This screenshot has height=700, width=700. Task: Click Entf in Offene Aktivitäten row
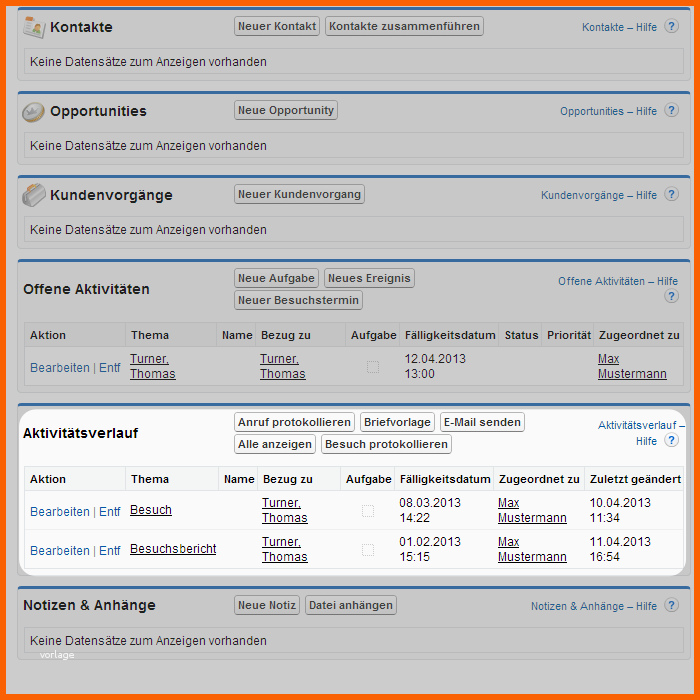(x=109, y=368)
